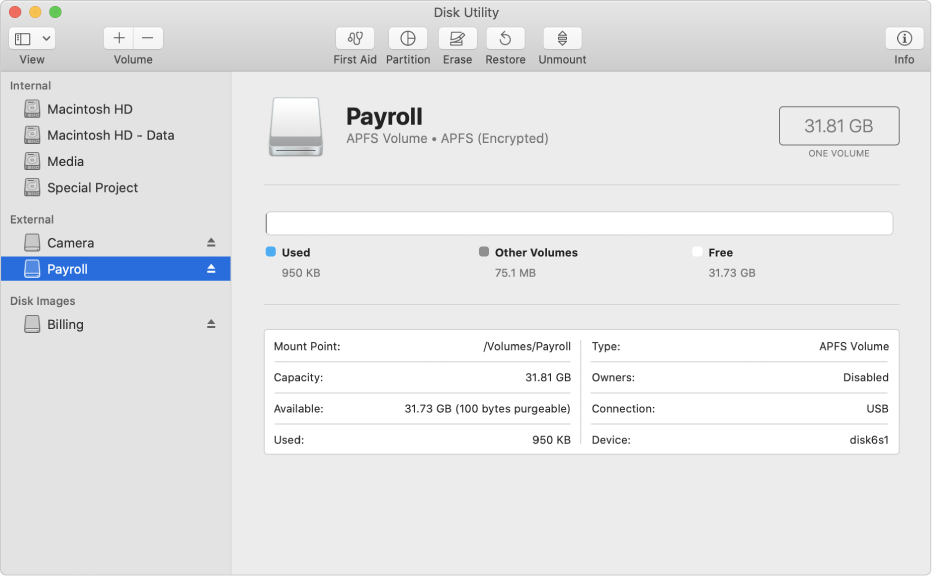Click the Internal section header
The height and width of the screenshot is (577, 934).
click(x=30, y=86)
